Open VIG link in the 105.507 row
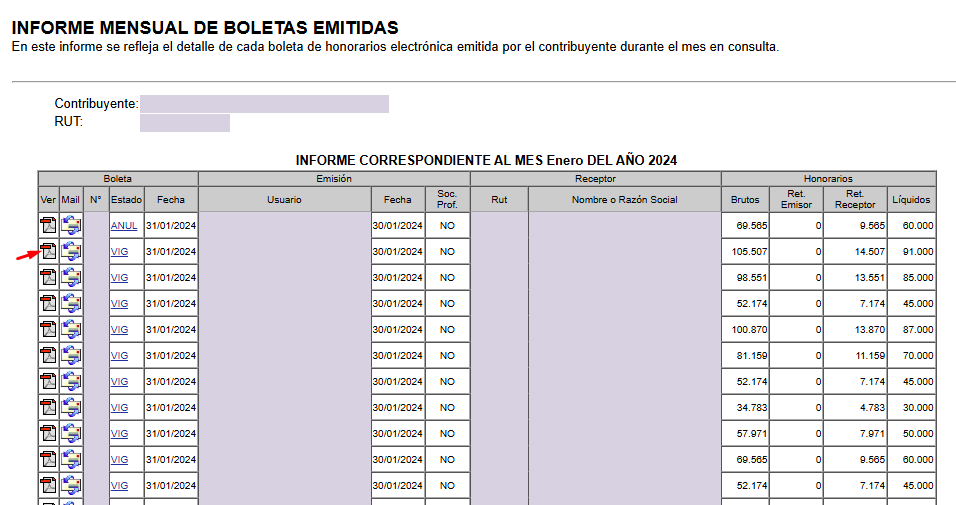 (120, 251)
